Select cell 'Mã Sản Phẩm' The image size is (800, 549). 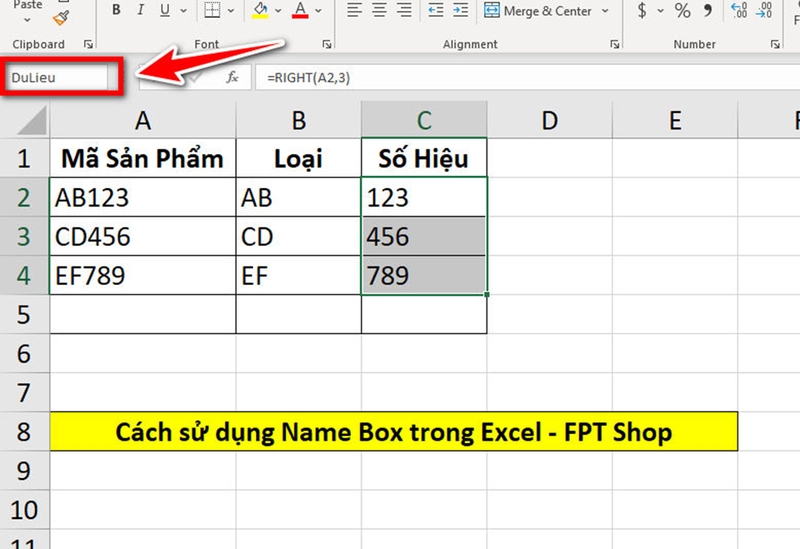click(x=143, y=158)
